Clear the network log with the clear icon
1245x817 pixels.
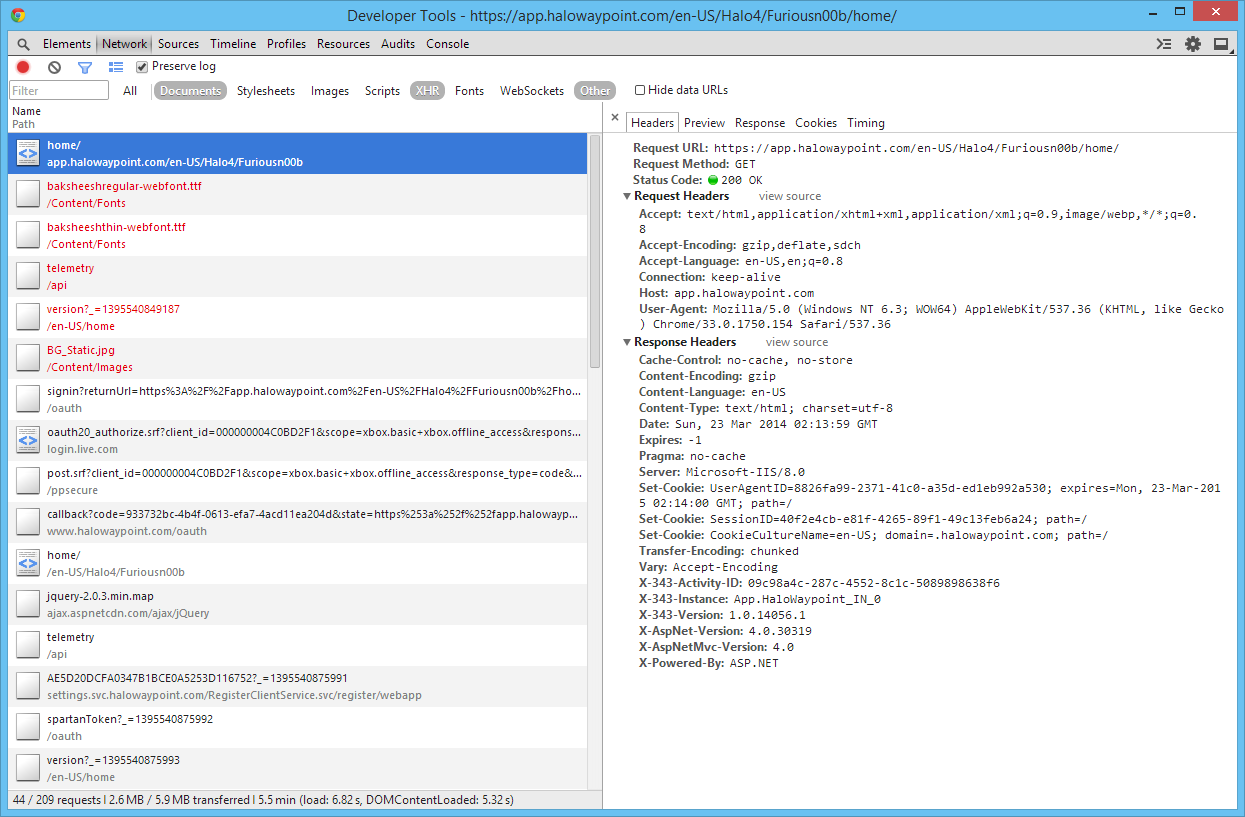pyautogui.click(x=54, y=67)
